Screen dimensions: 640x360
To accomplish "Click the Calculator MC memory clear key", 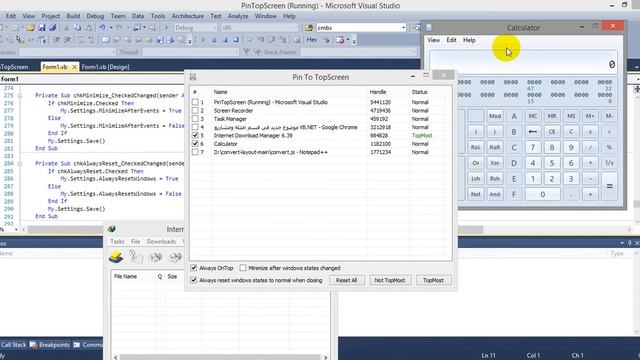I will coord(533,116).
